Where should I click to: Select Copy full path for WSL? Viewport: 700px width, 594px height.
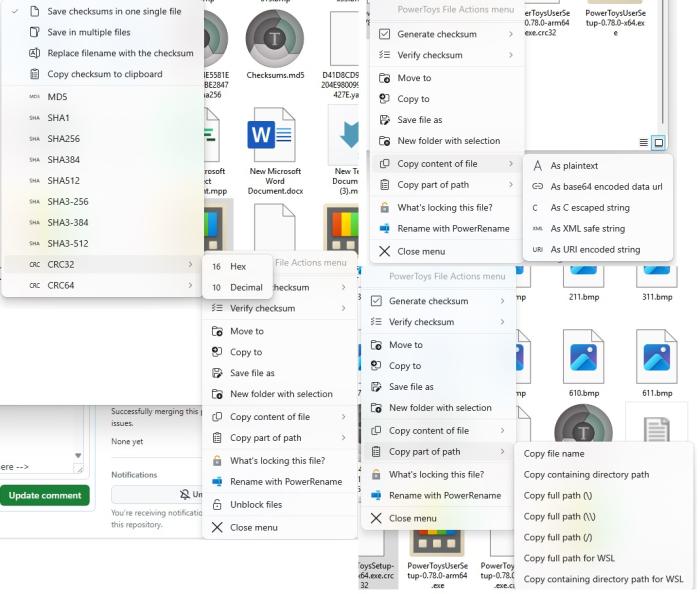click(569, 559)
